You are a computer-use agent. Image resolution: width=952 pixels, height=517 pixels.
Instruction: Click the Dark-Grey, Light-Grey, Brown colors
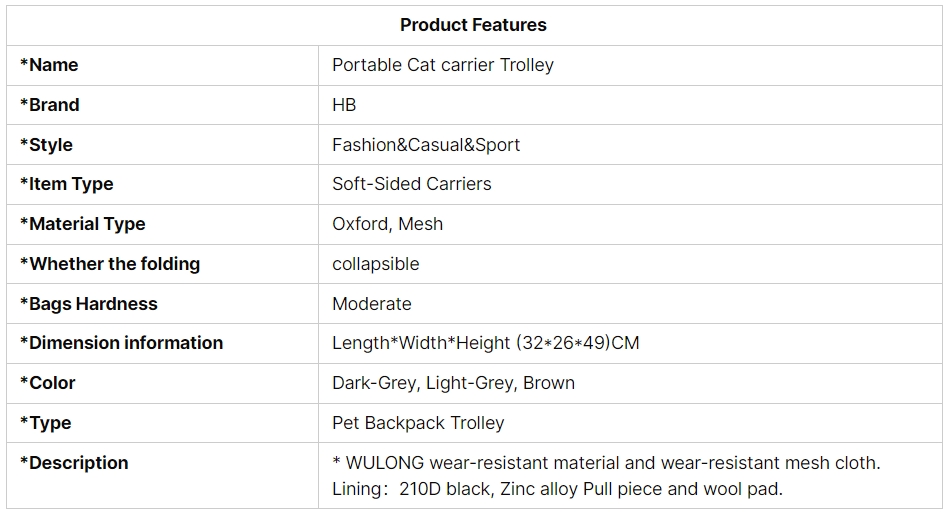click(454, 383)
